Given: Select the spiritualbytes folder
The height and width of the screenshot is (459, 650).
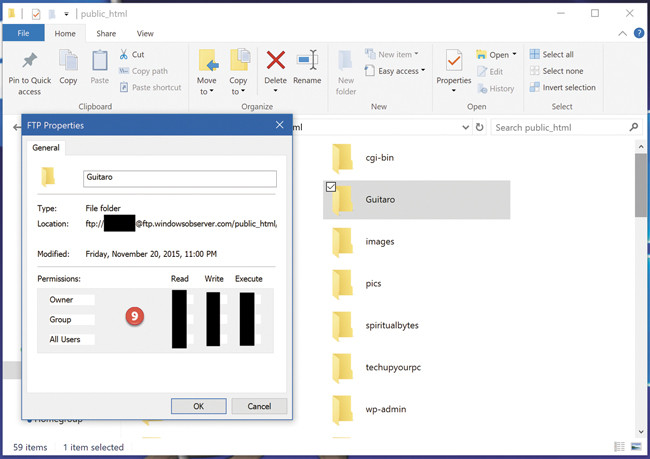Looking at the screenshot, I should (x=391, y=325).
